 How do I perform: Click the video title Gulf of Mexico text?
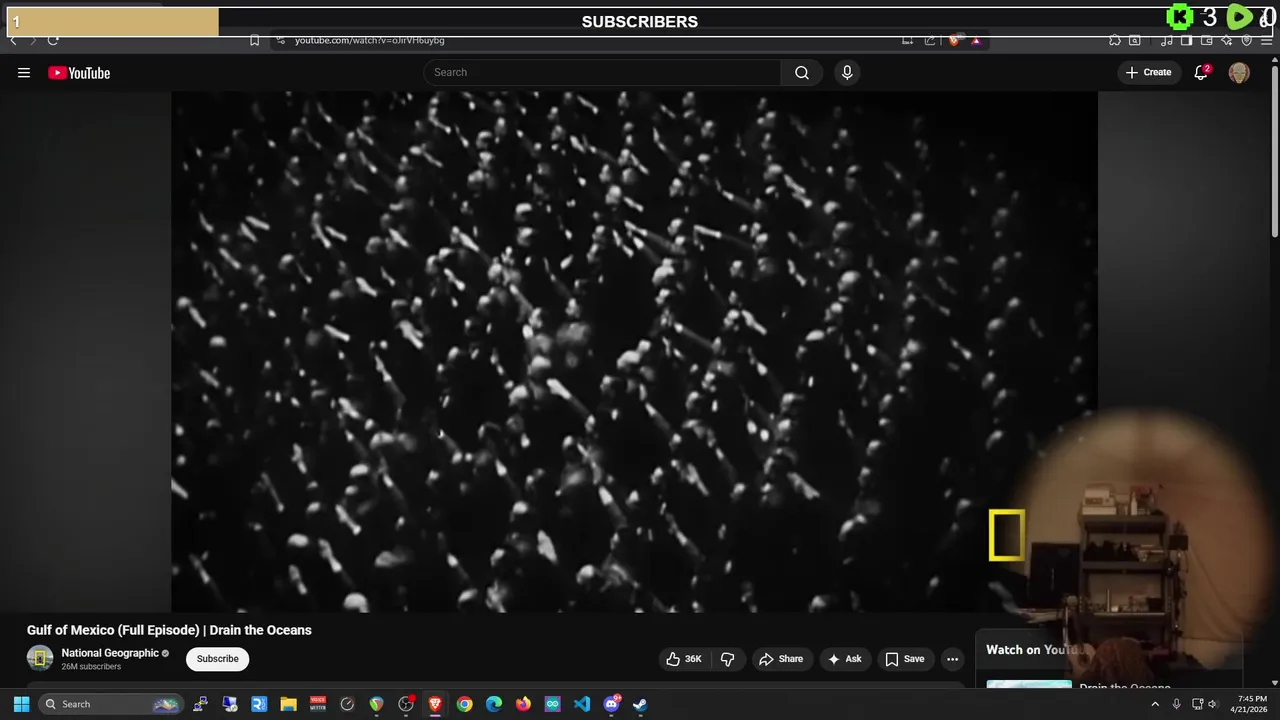(169, 630)
